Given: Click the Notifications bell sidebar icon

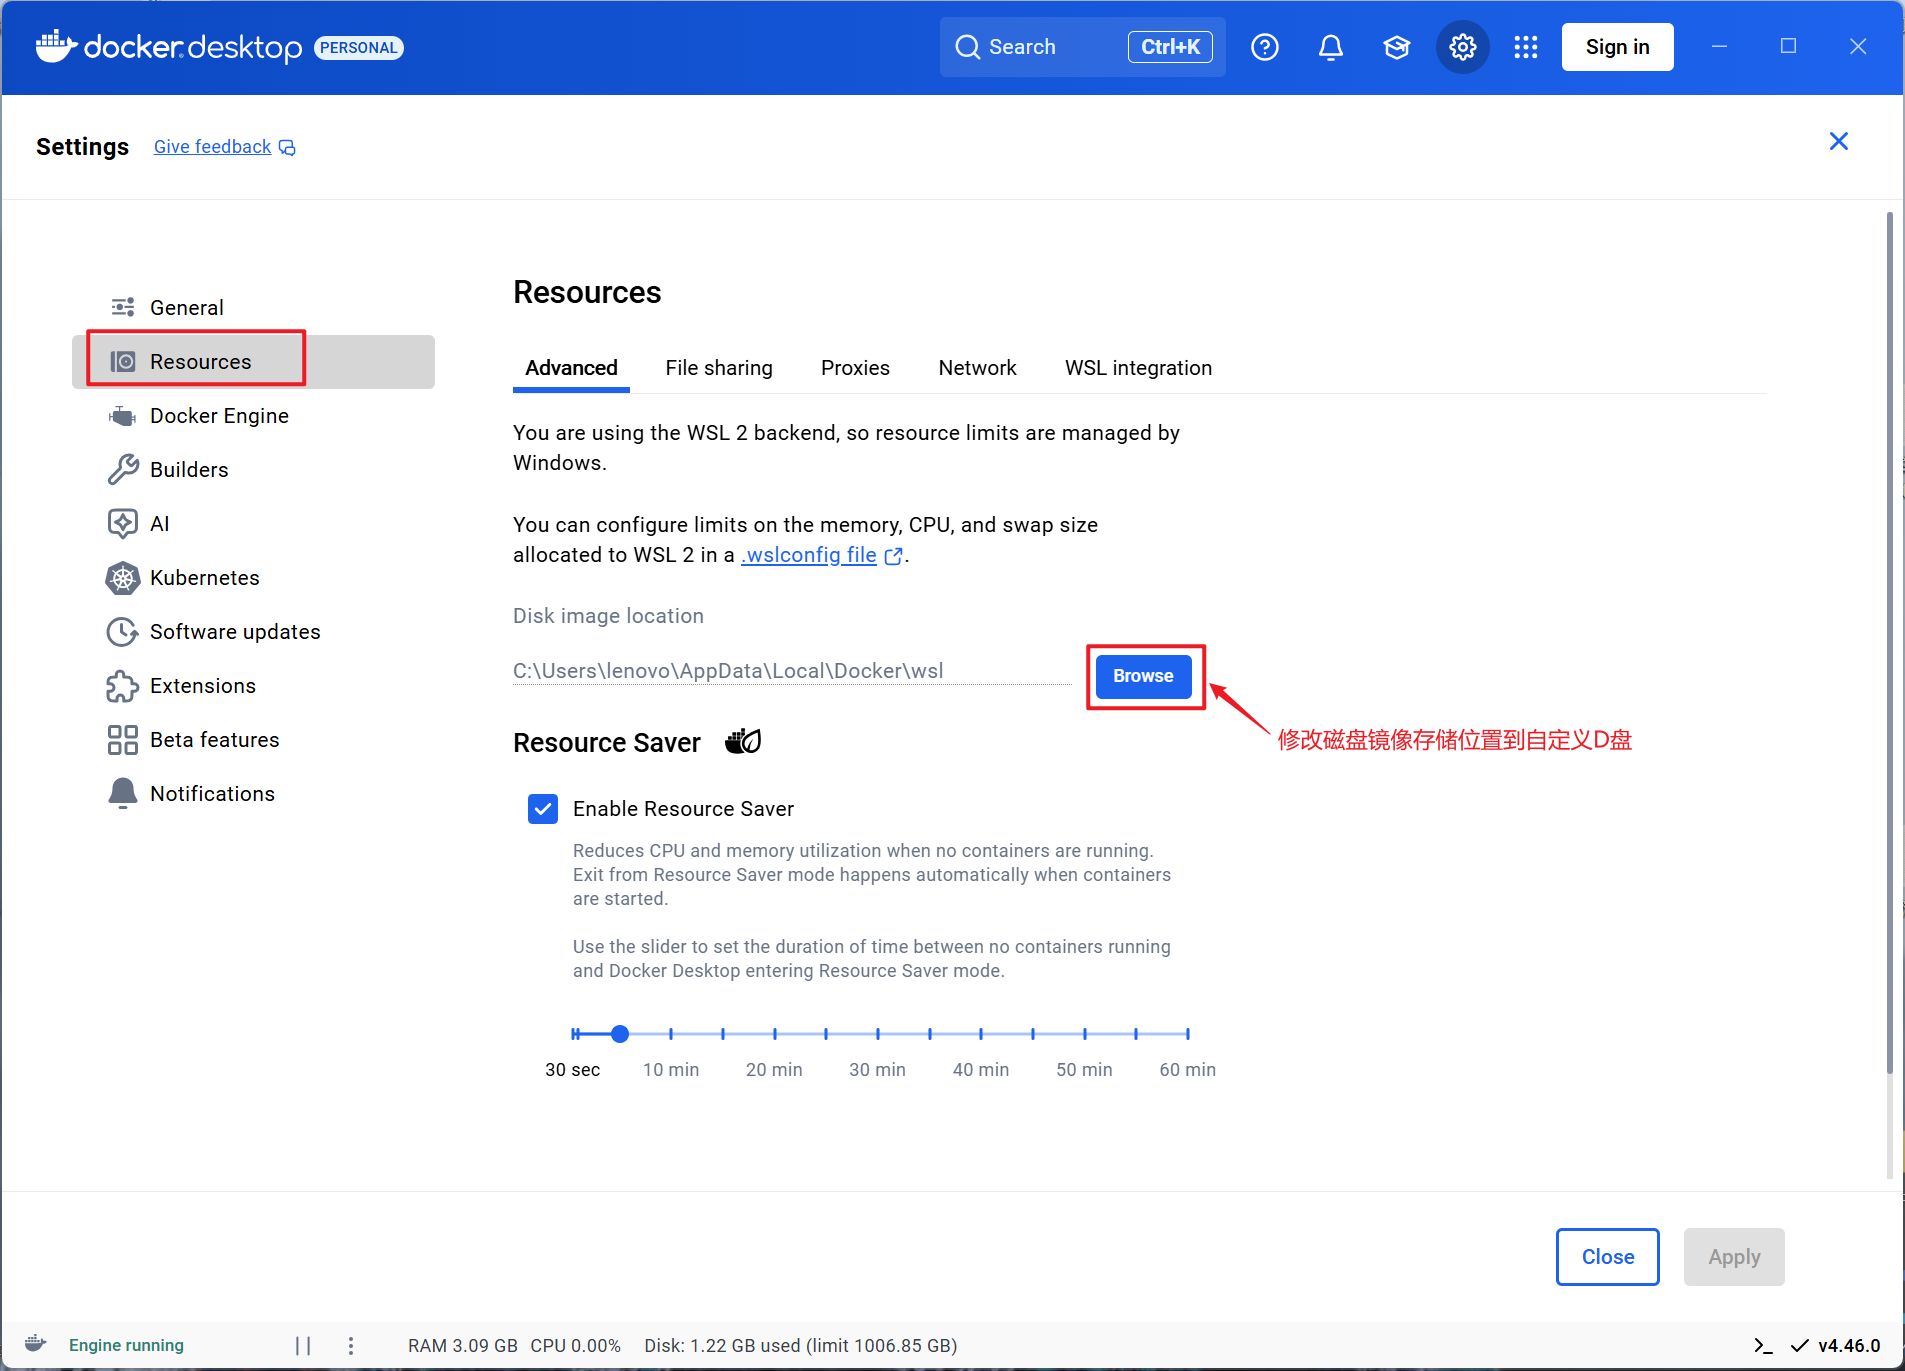Looking at the screenshot, I should pyautogui.click(x=122, y=793).
